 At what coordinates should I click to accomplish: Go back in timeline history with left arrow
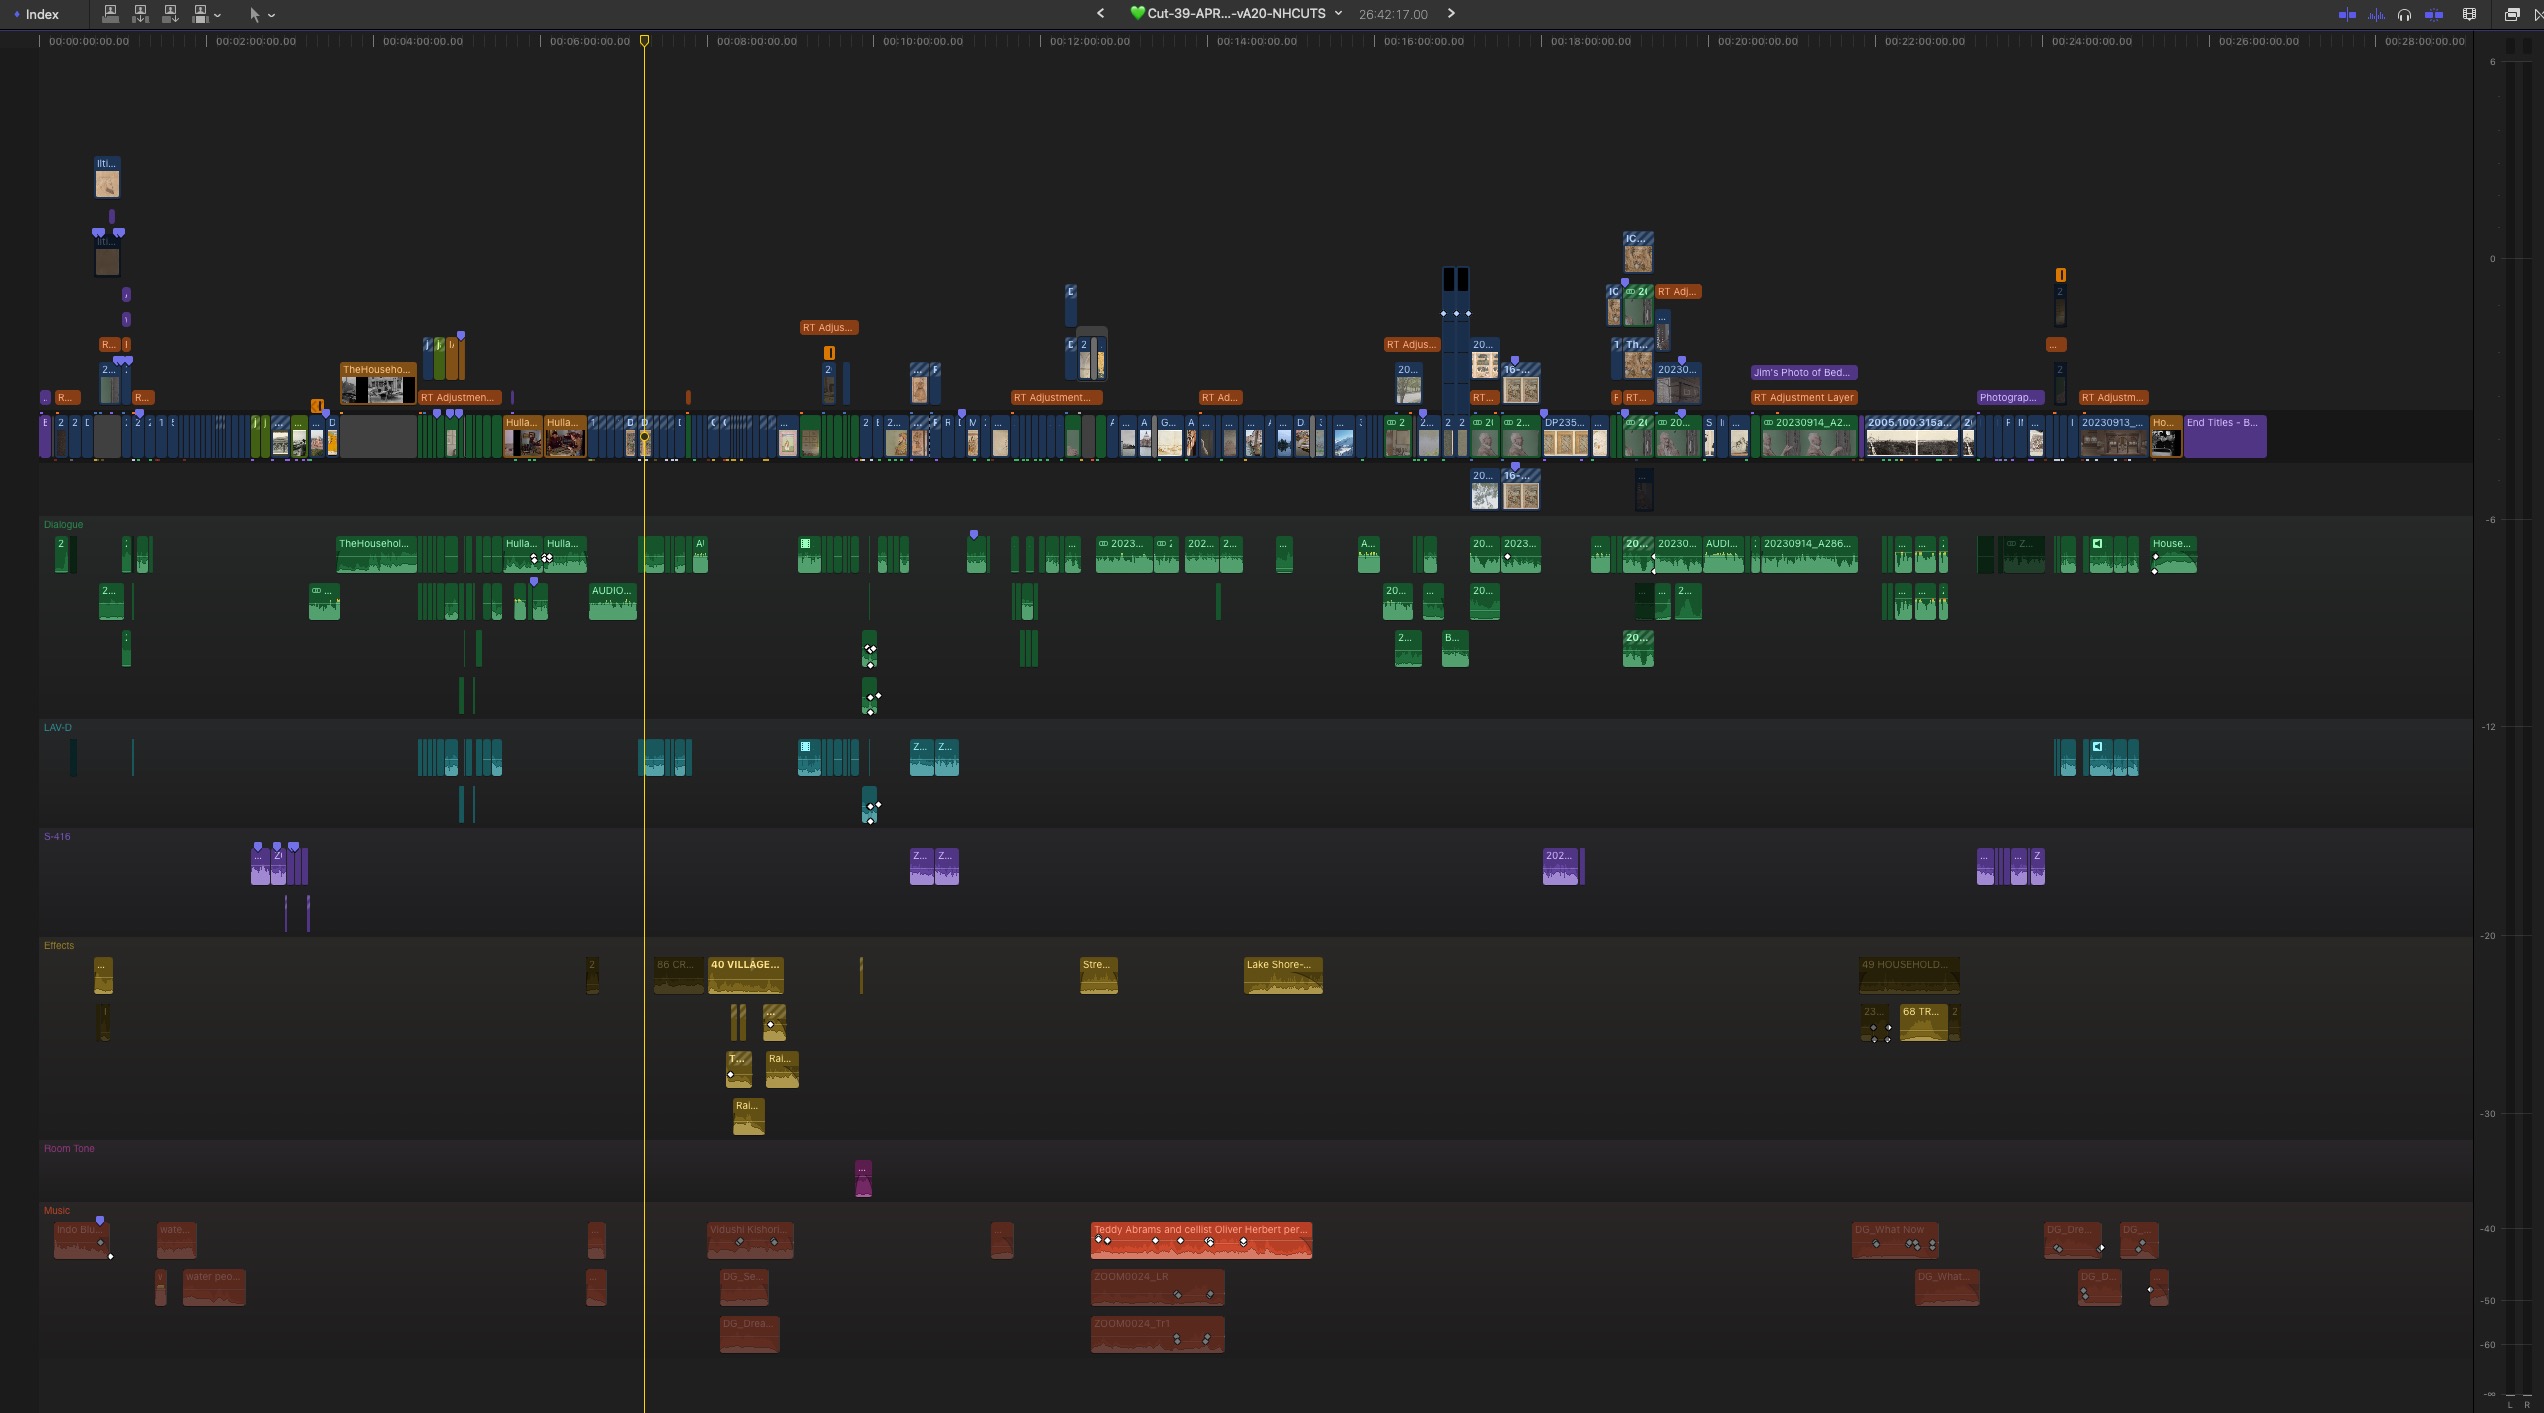click(1100, 14)
